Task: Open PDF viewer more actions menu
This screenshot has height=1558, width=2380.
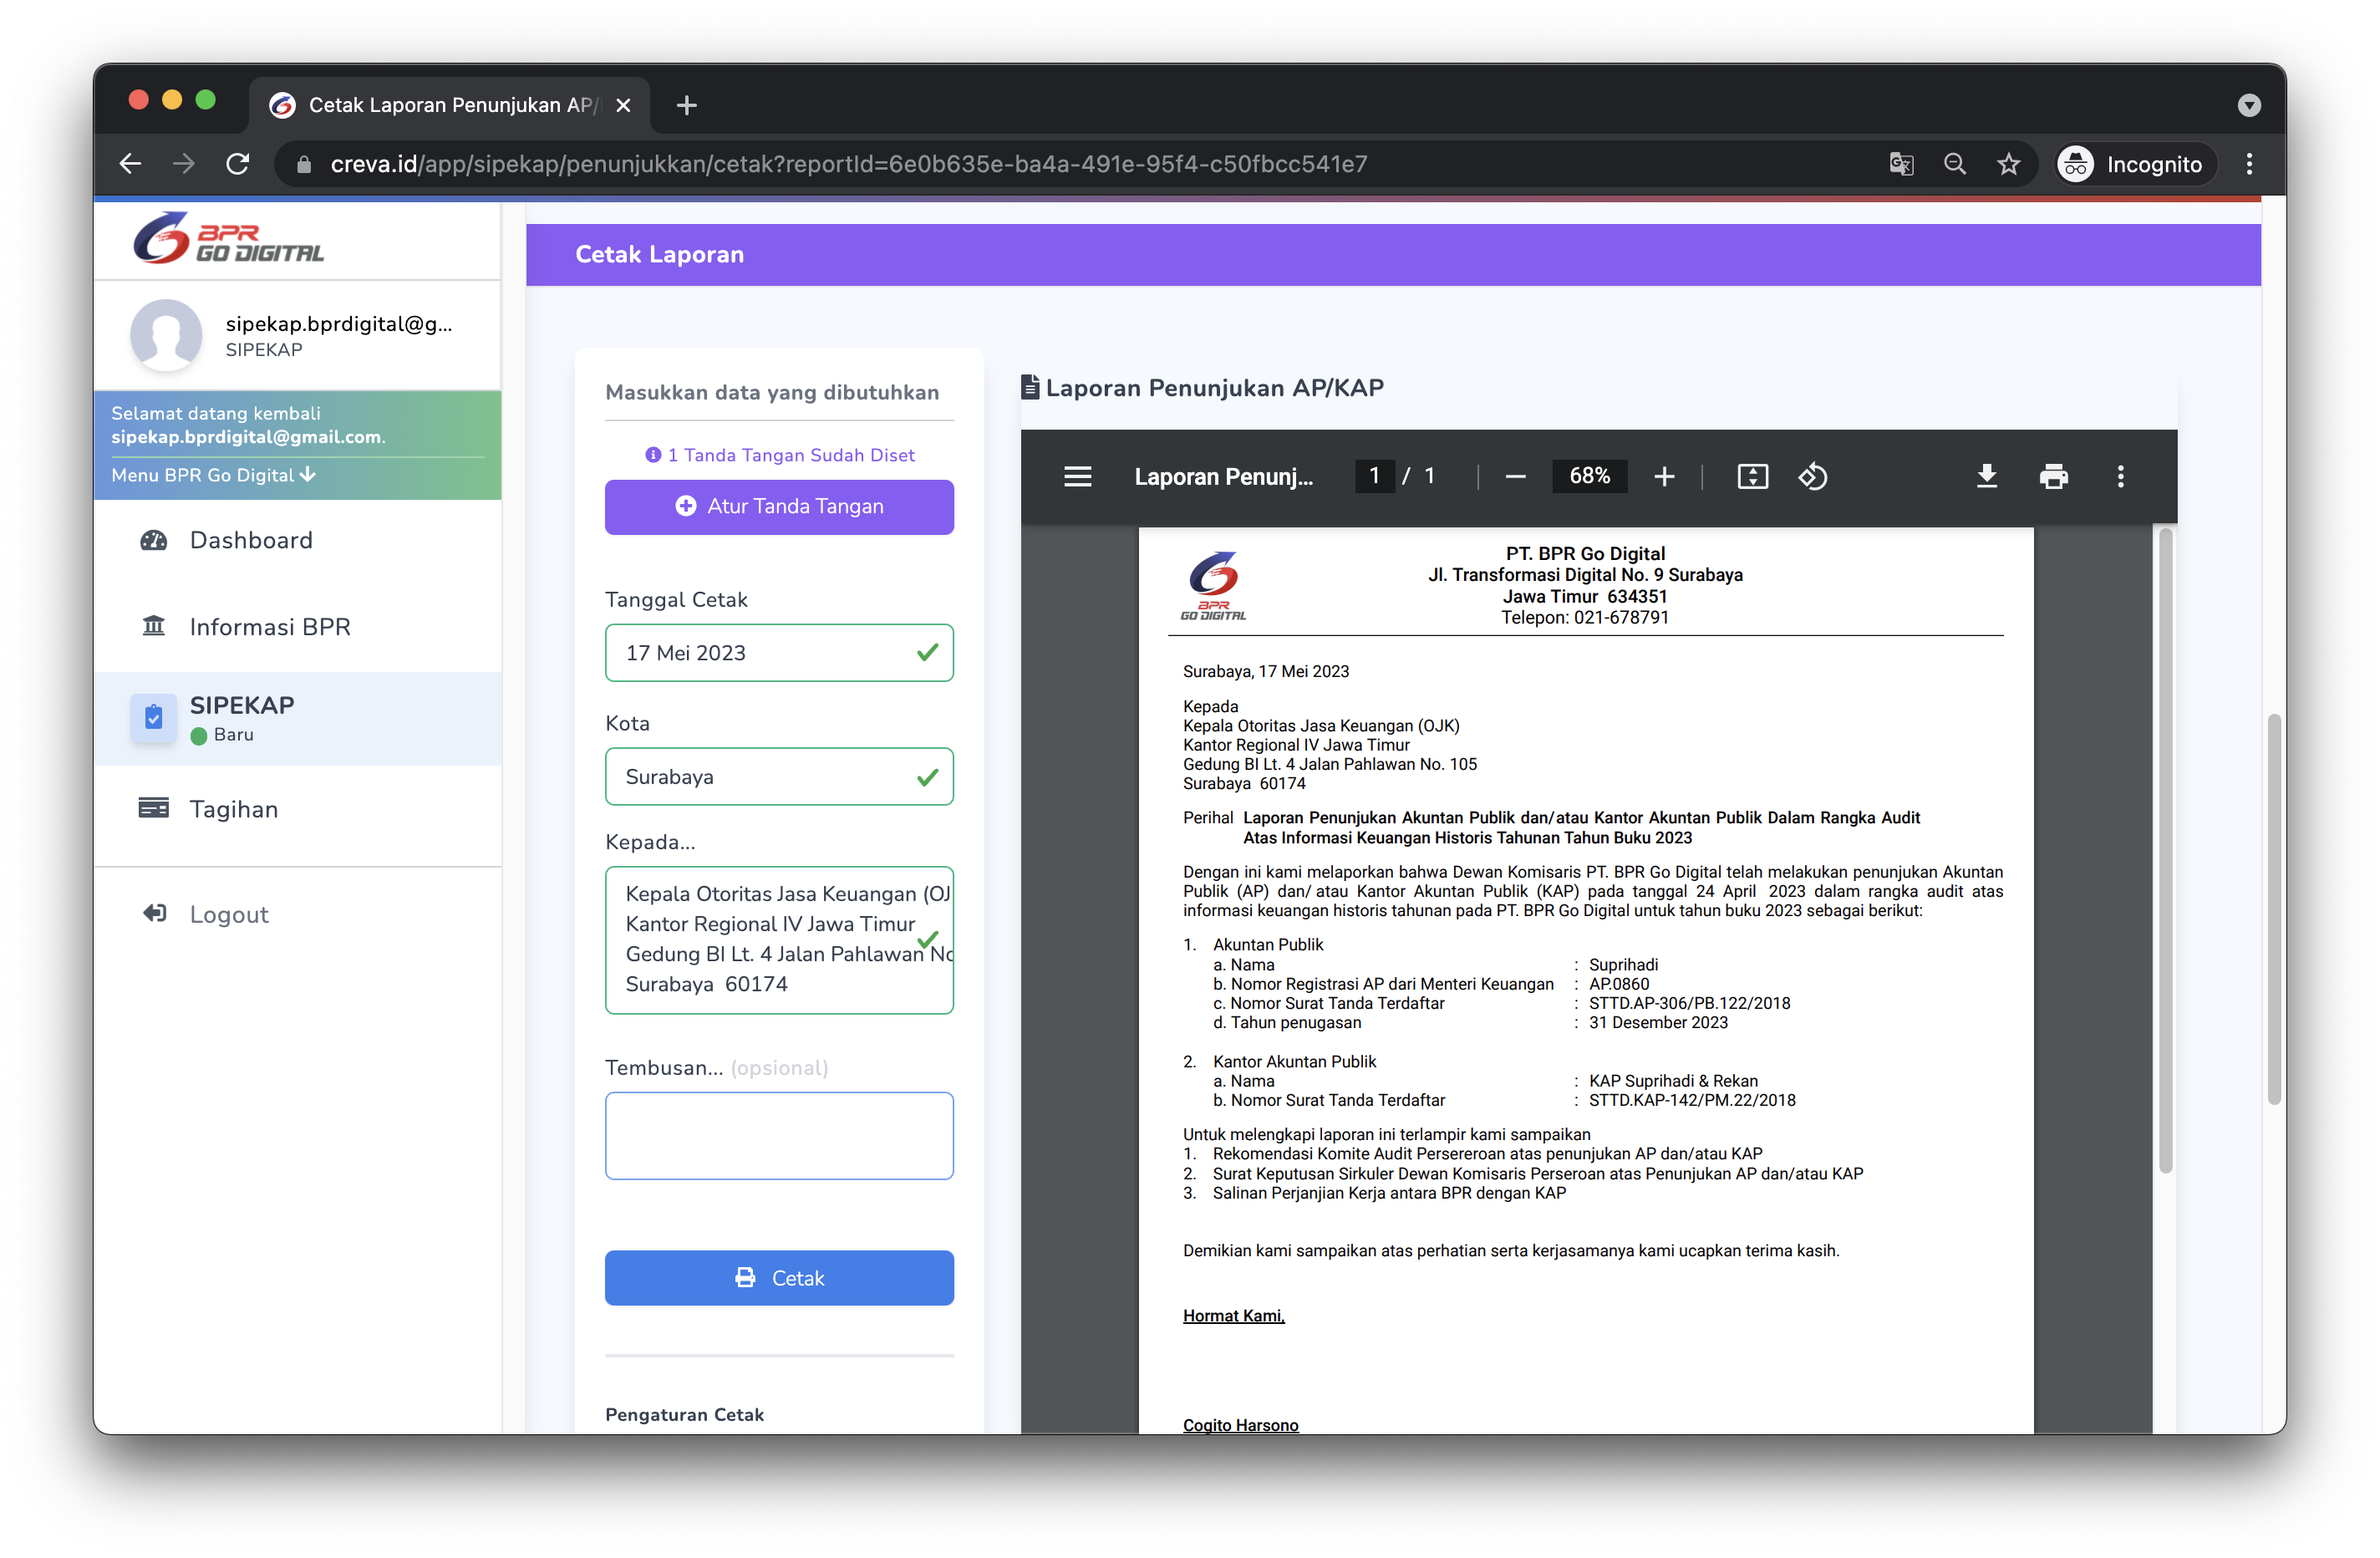Action: coord(2120,477)
